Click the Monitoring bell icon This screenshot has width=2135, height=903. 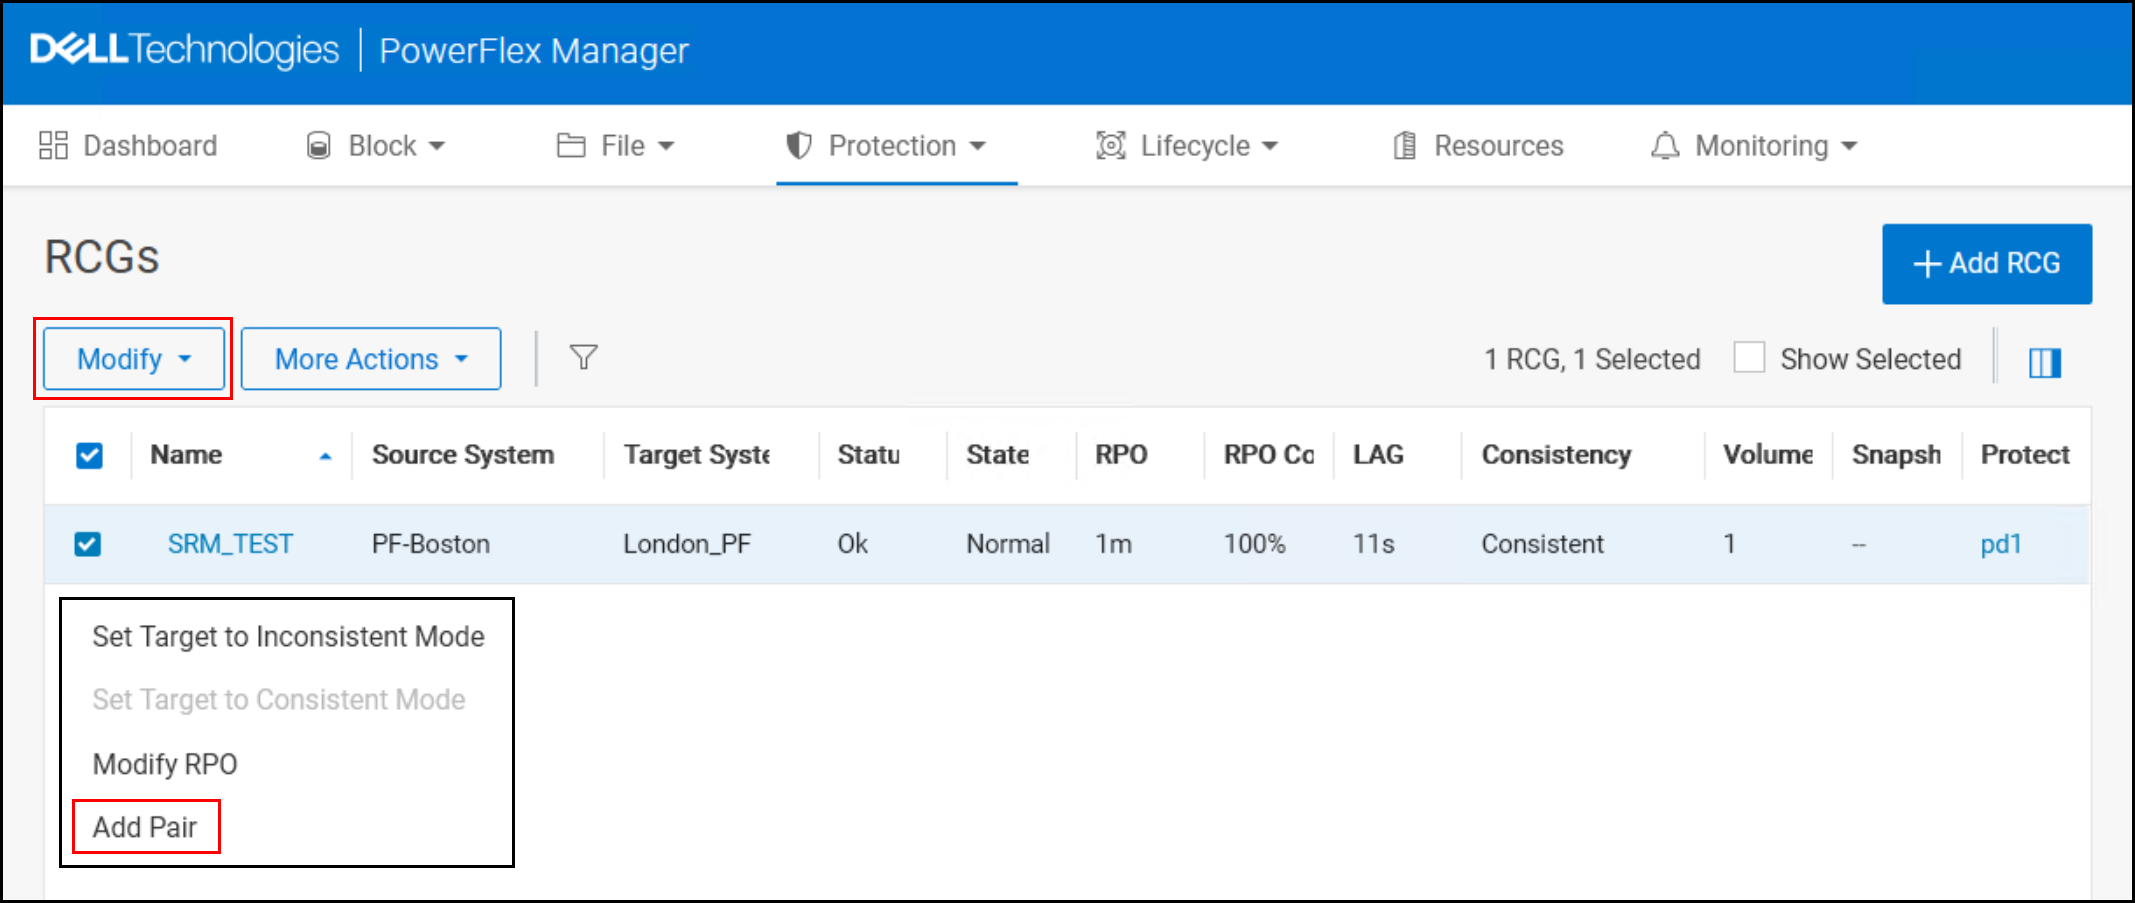(x=1665, y=146)
